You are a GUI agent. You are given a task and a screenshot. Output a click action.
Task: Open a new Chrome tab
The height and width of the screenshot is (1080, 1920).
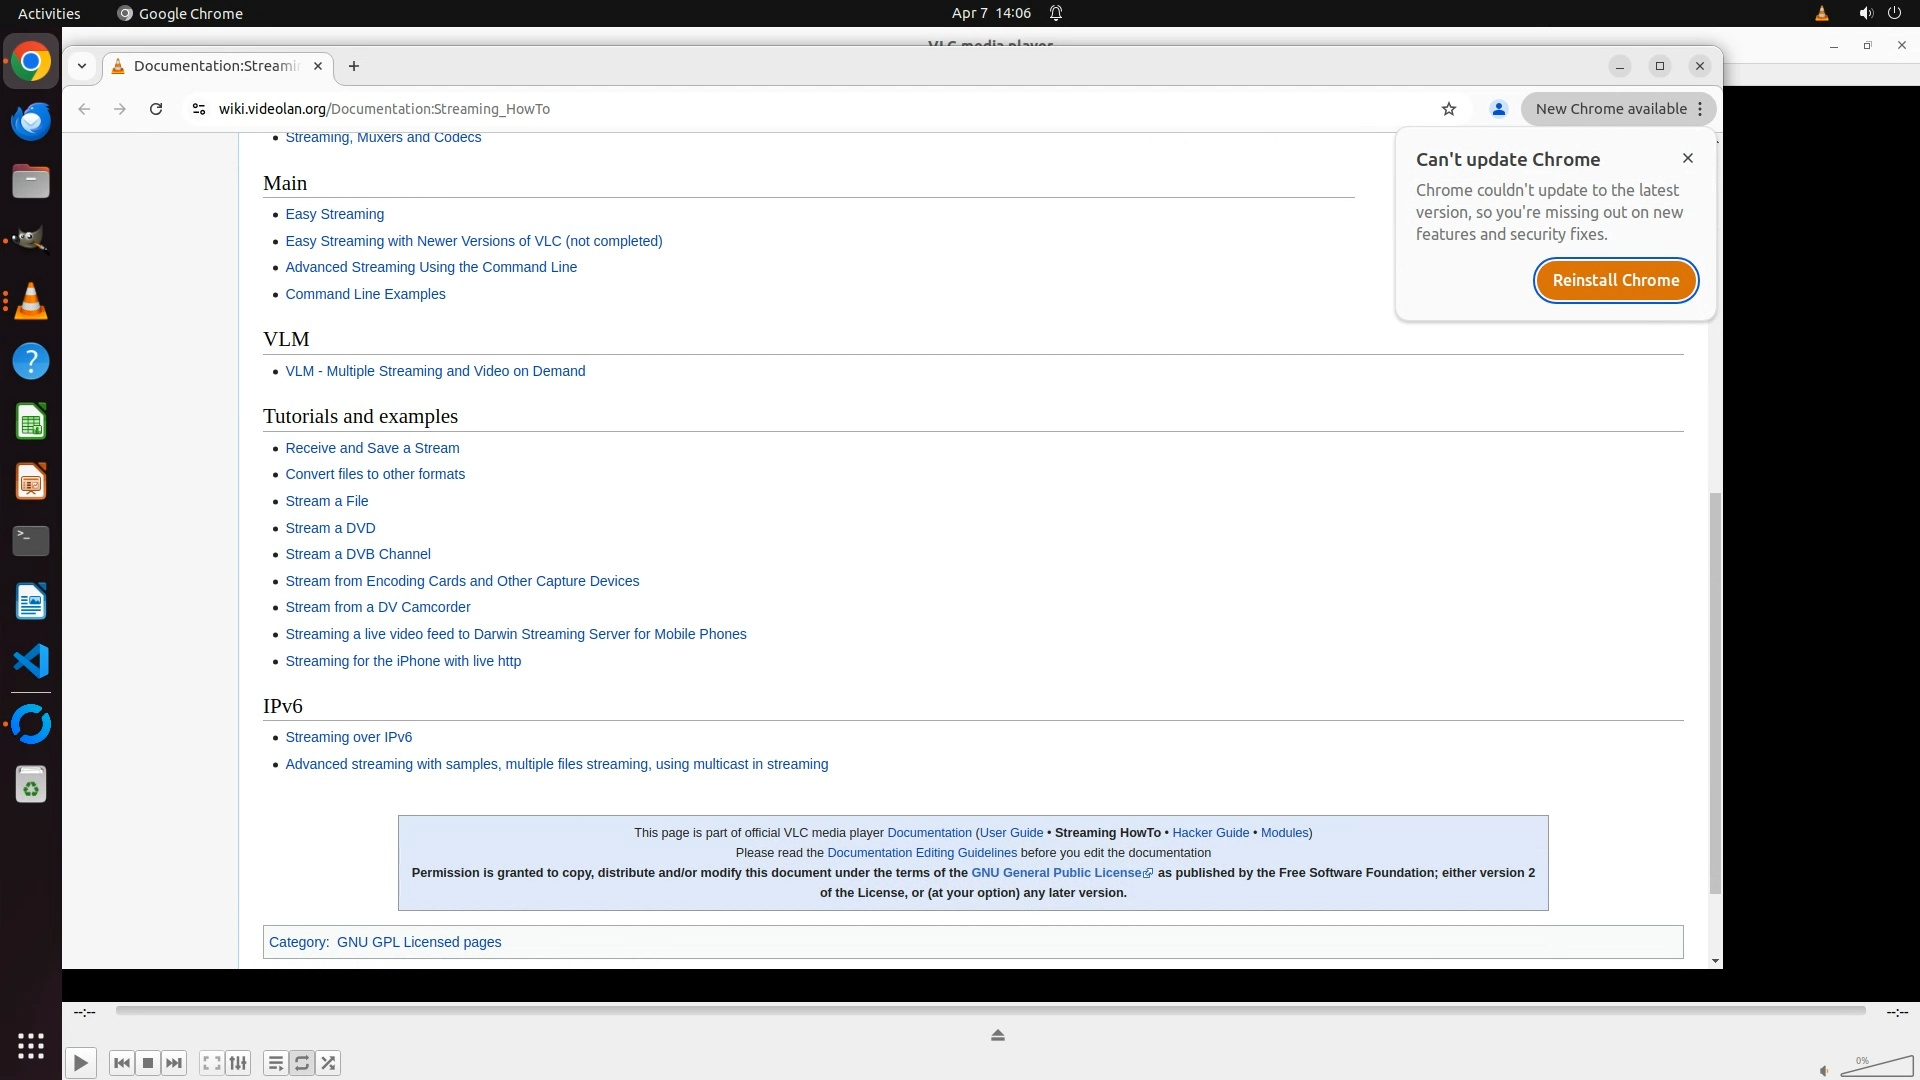354,66
